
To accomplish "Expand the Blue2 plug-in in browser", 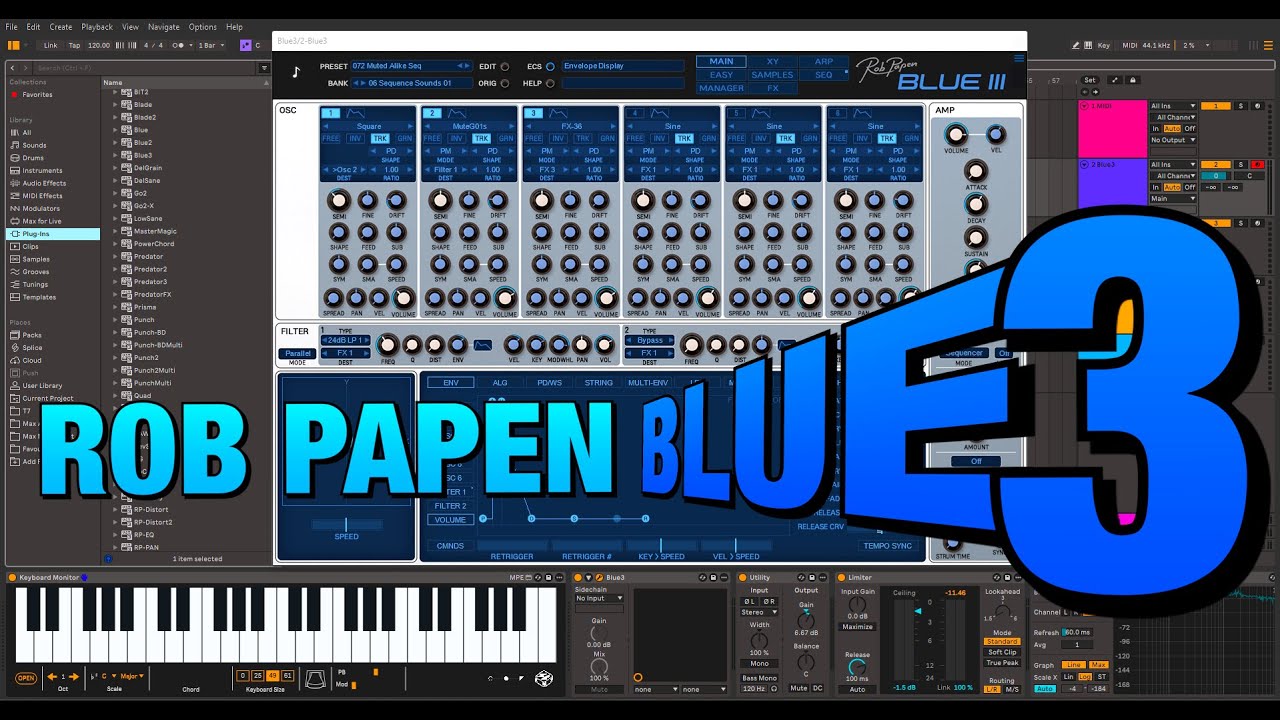I will [x=115, y=143].
